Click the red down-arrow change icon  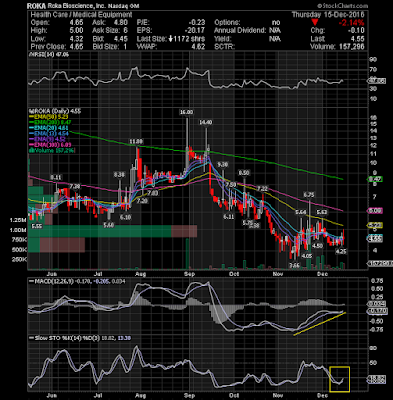(x=315, y=23)
